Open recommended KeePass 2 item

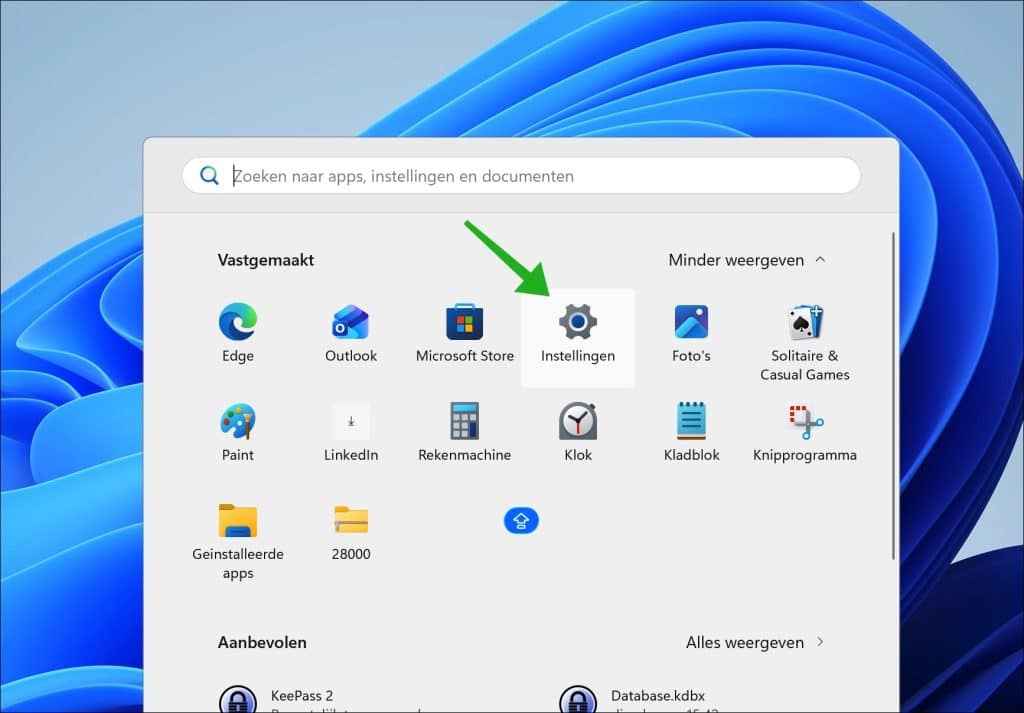[x=300, y=697]
